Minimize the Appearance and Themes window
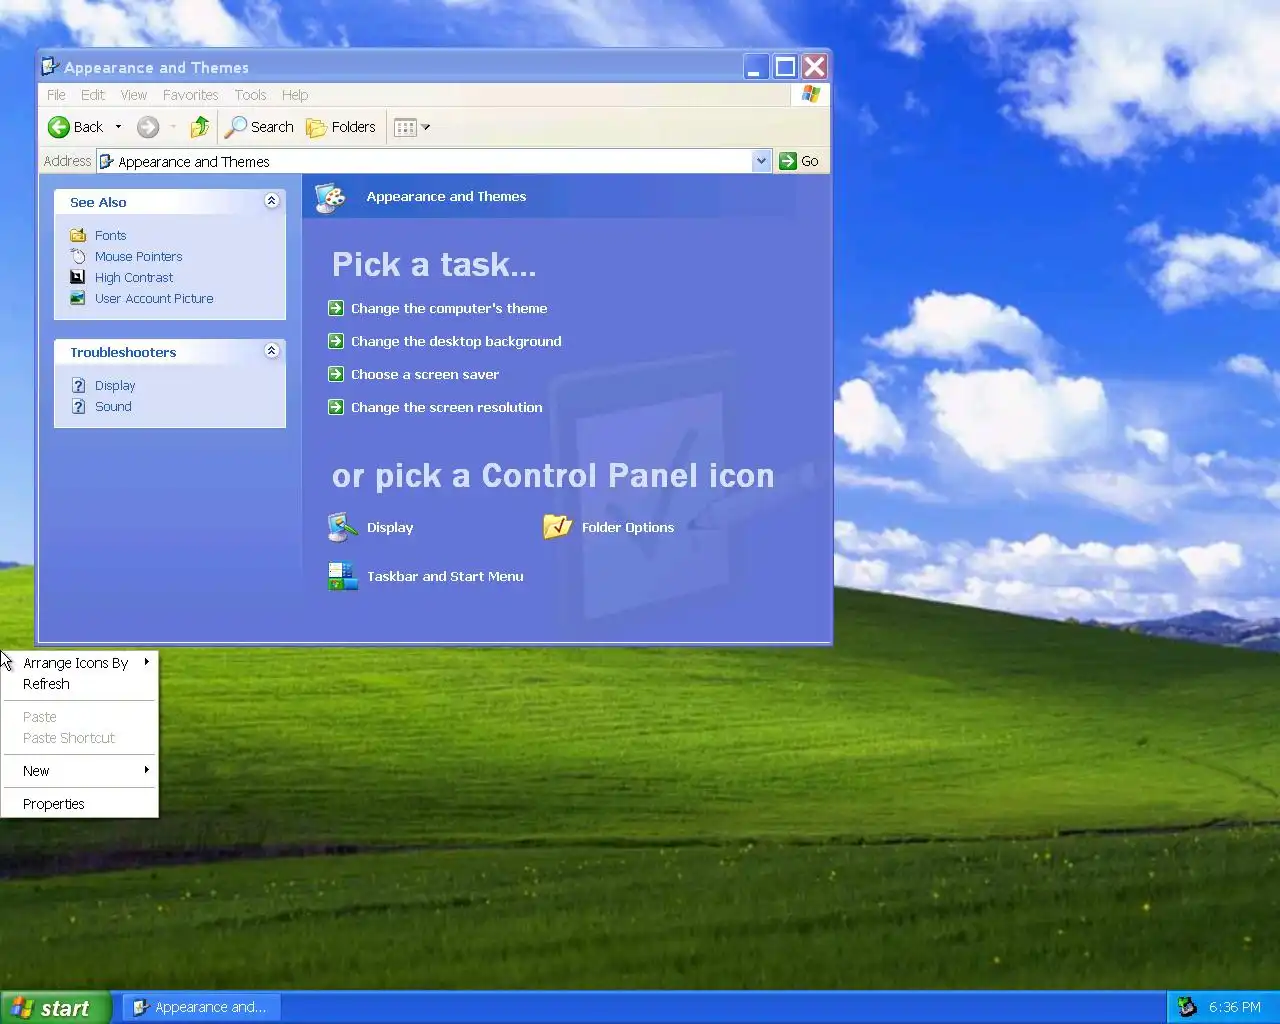The image size is (1280, 1024). click(756, 67)
